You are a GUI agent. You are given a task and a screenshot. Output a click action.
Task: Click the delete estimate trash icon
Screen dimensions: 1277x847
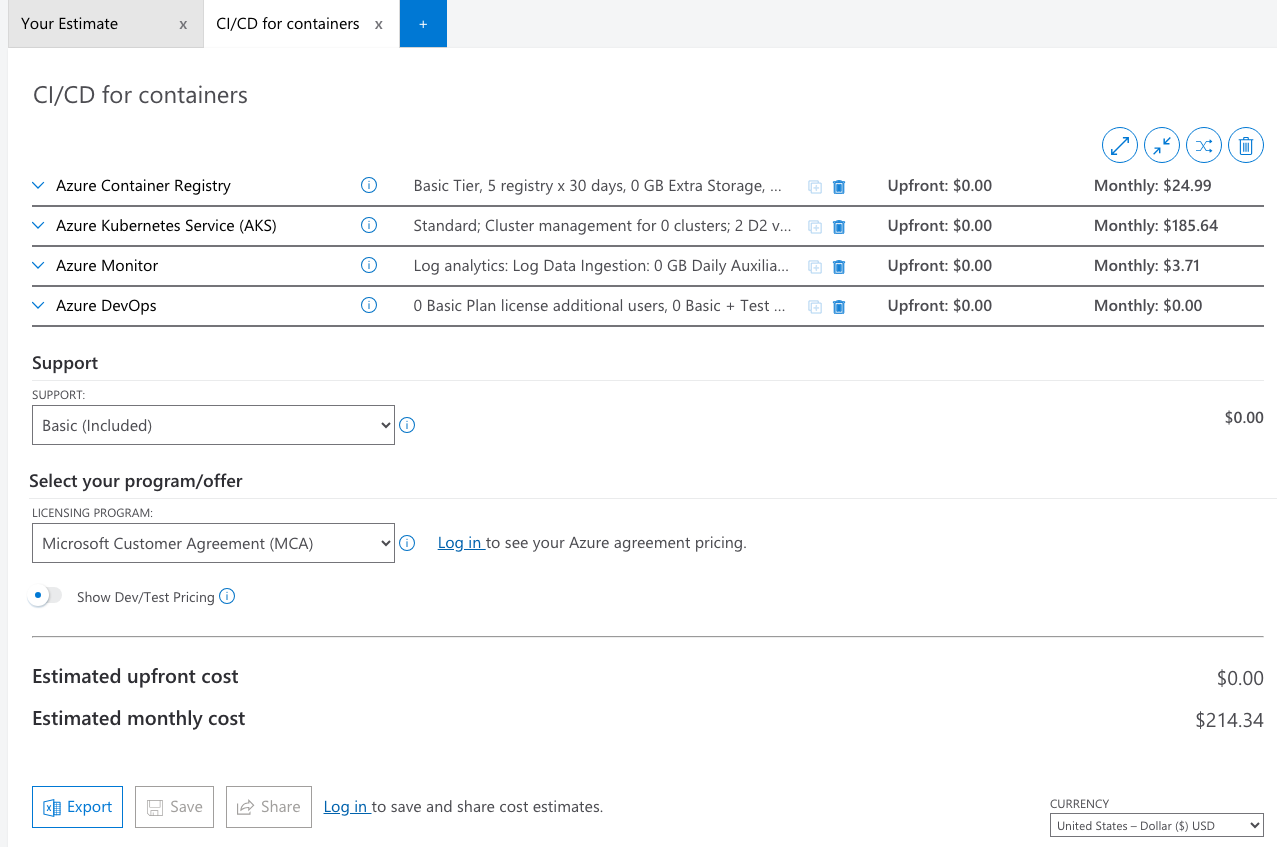1246,145
